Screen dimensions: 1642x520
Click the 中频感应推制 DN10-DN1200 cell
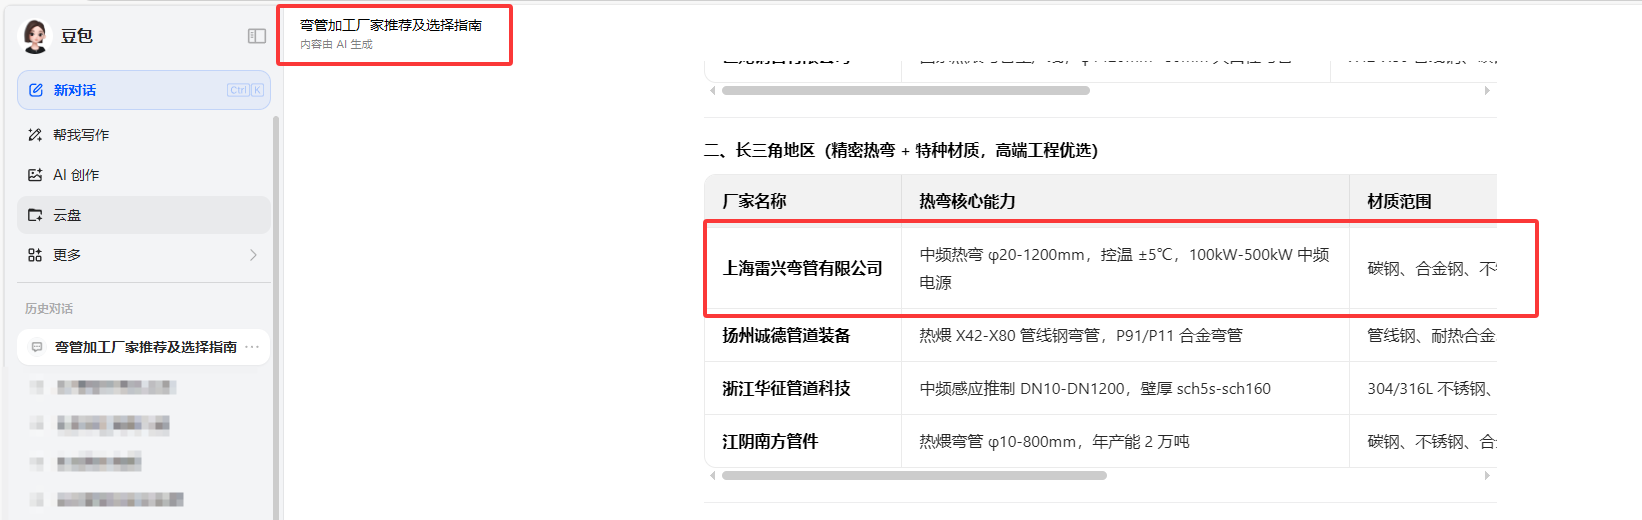pos(1125,388)
